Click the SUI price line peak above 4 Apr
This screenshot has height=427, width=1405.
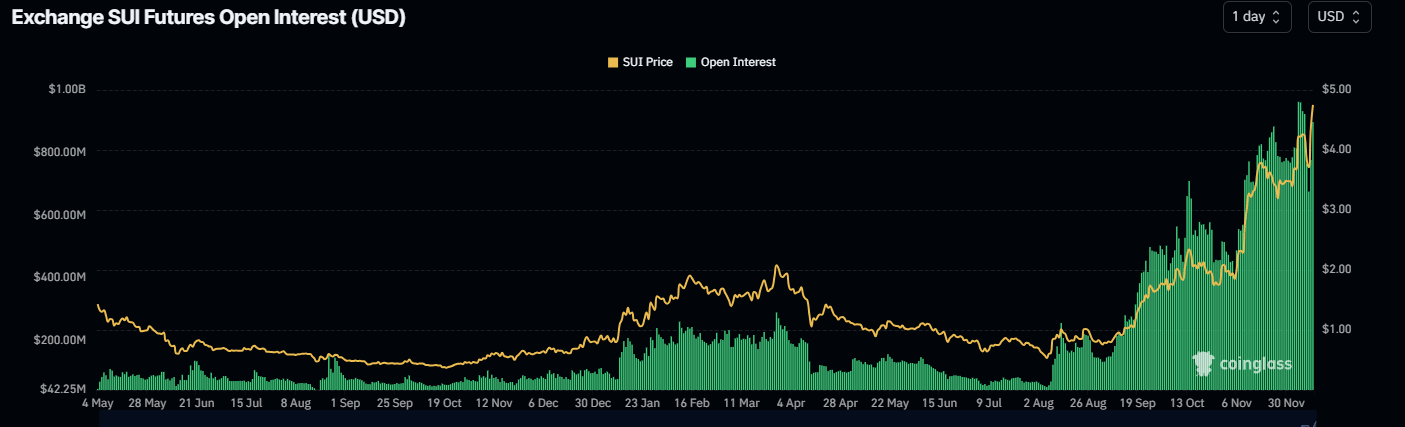point(776,268)
